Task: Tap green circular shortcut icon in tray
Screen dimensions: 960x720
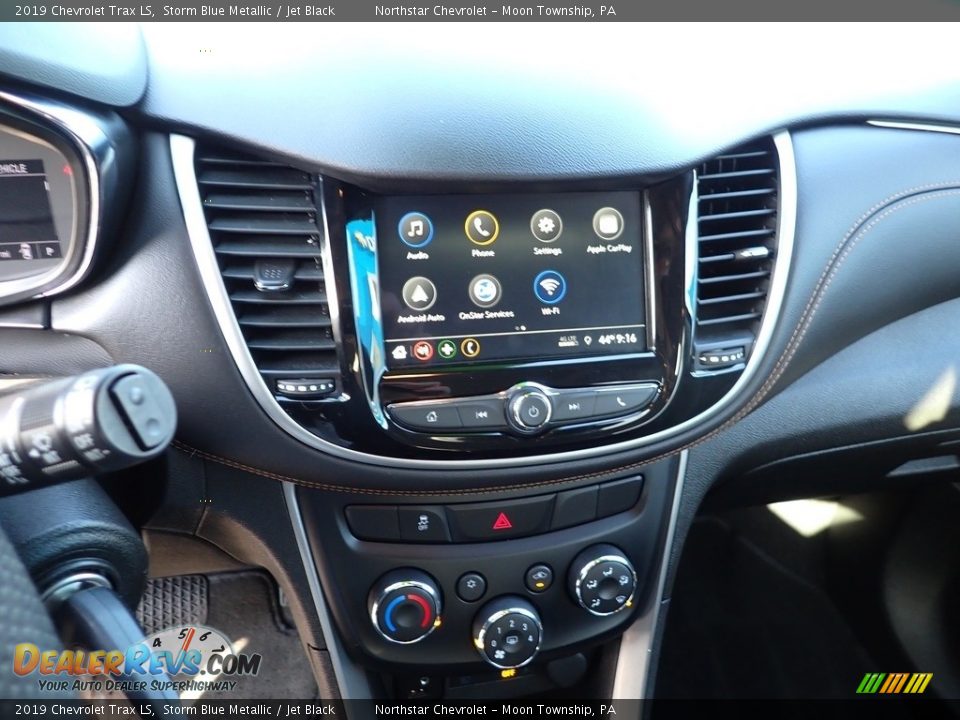Action: point(447,349)
